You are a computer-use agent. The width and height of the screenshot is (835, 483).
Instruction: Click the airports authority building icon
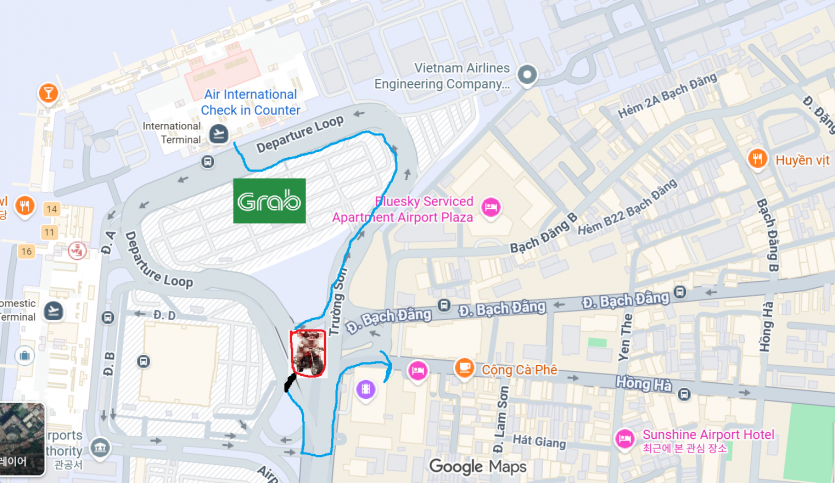coord(100,447)
